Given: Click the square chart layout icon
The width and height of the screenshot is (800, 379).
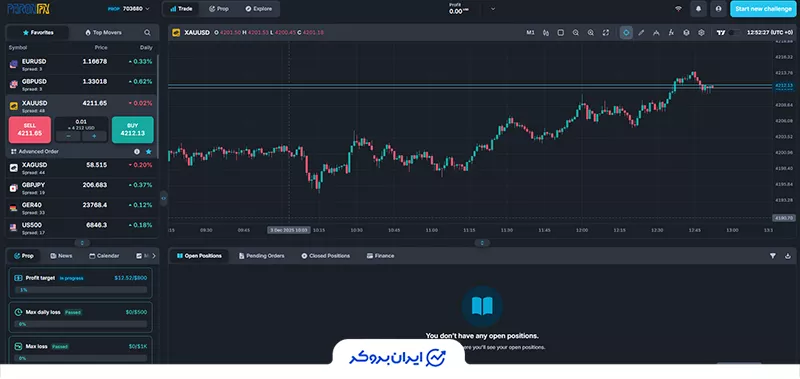Looking at the screenshot, I should (x=561, y=33).
